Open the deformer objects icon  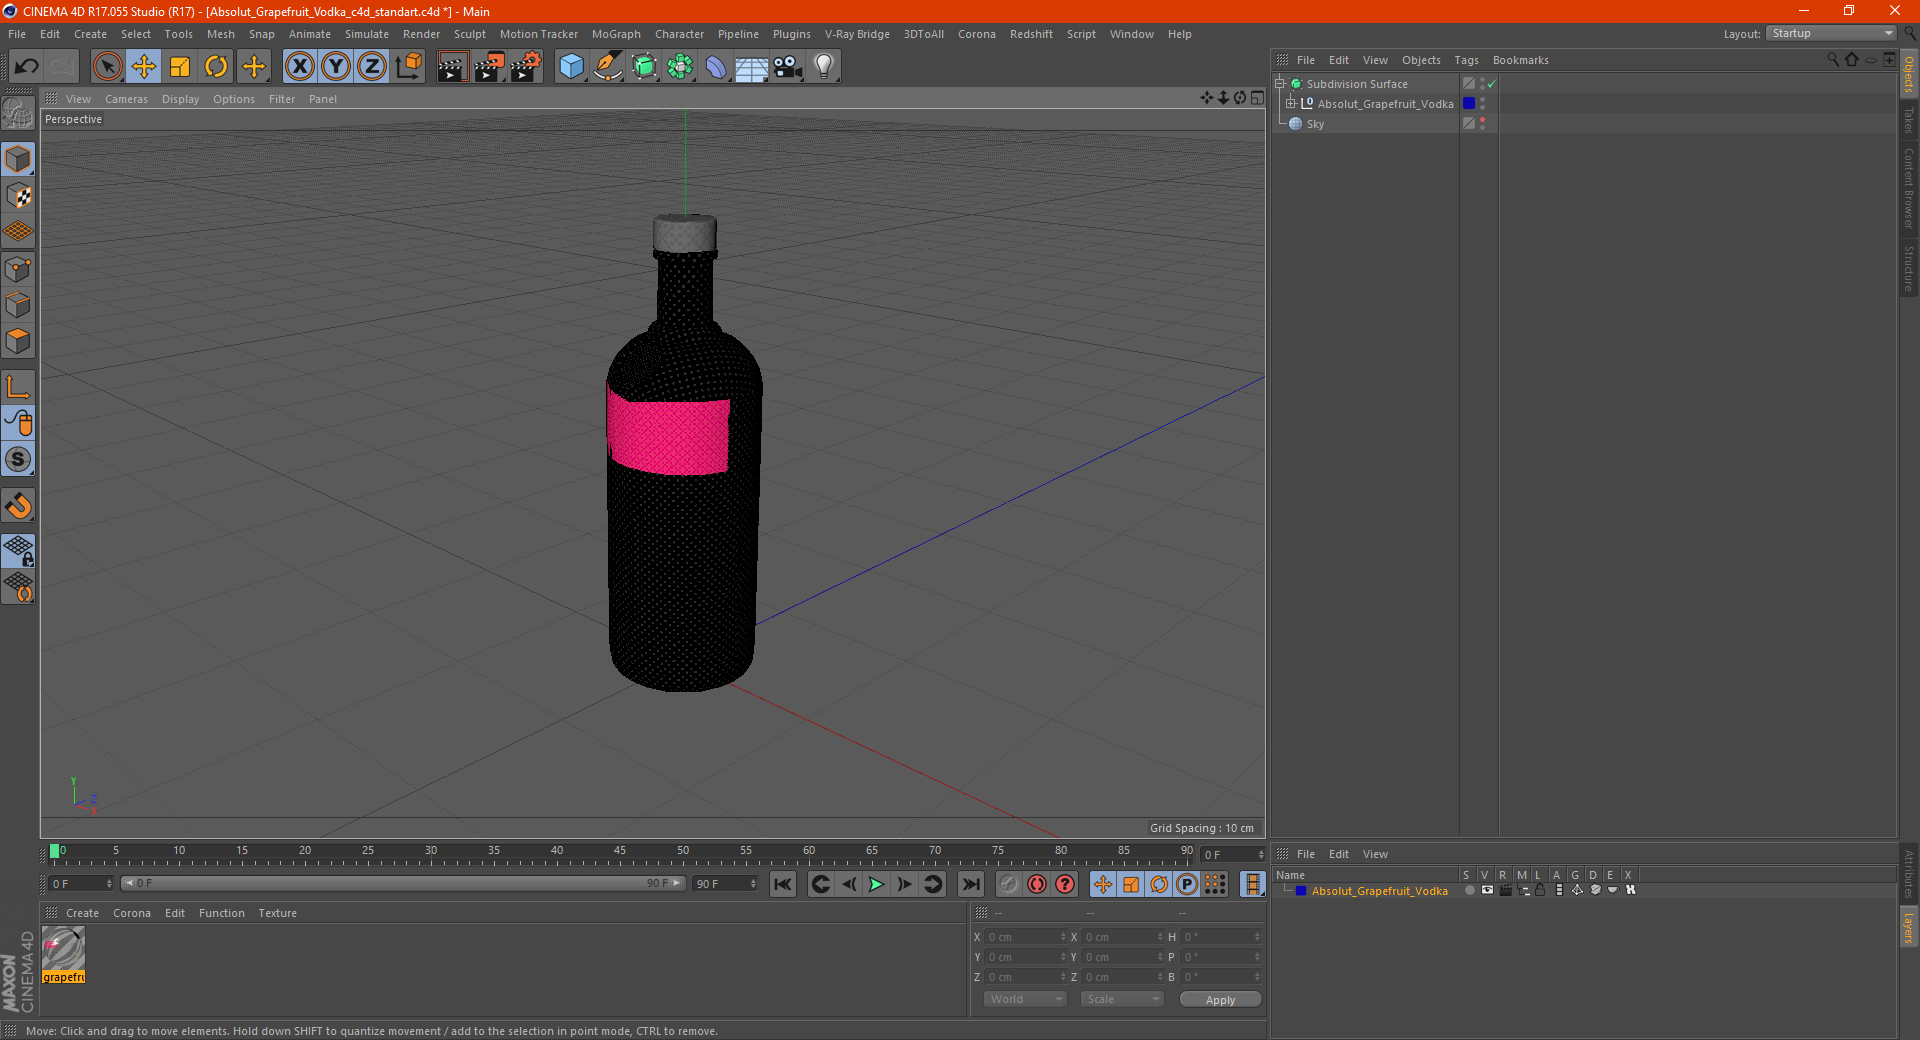pos(716,67)
